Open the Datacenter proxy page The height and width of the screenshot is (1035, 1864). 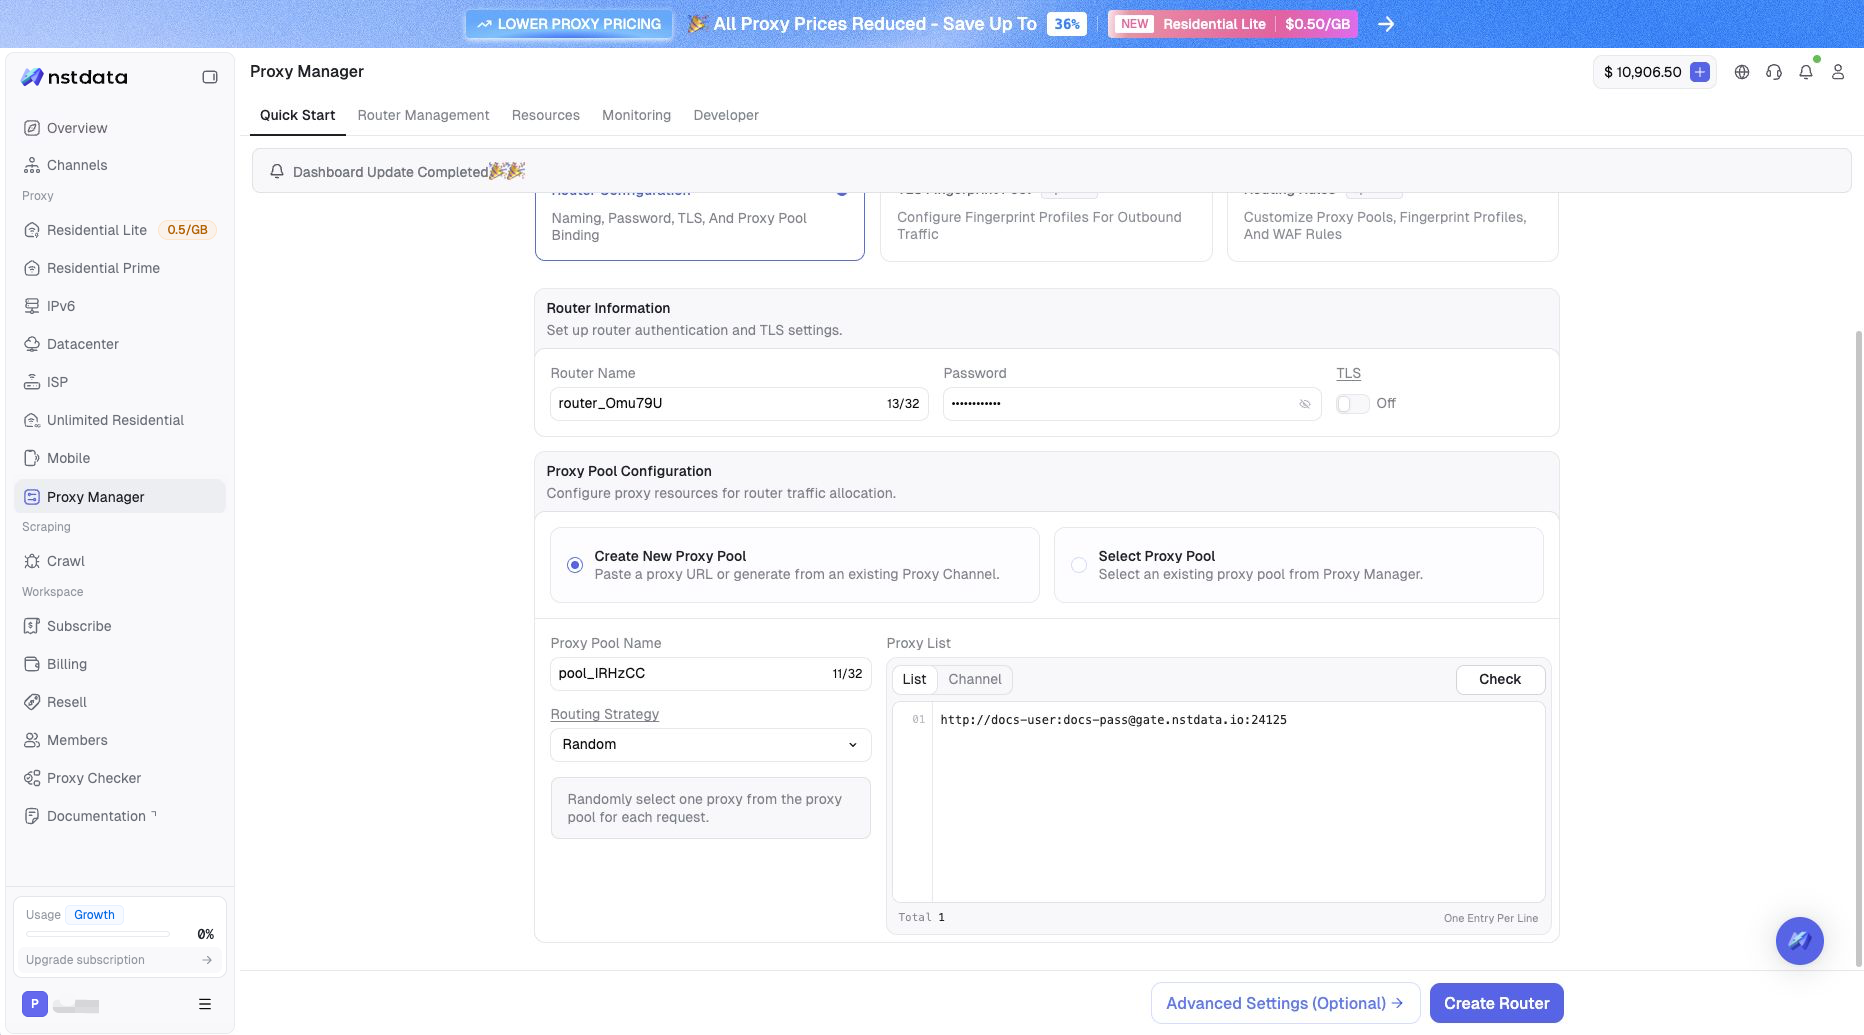click(x=120, y=344)
